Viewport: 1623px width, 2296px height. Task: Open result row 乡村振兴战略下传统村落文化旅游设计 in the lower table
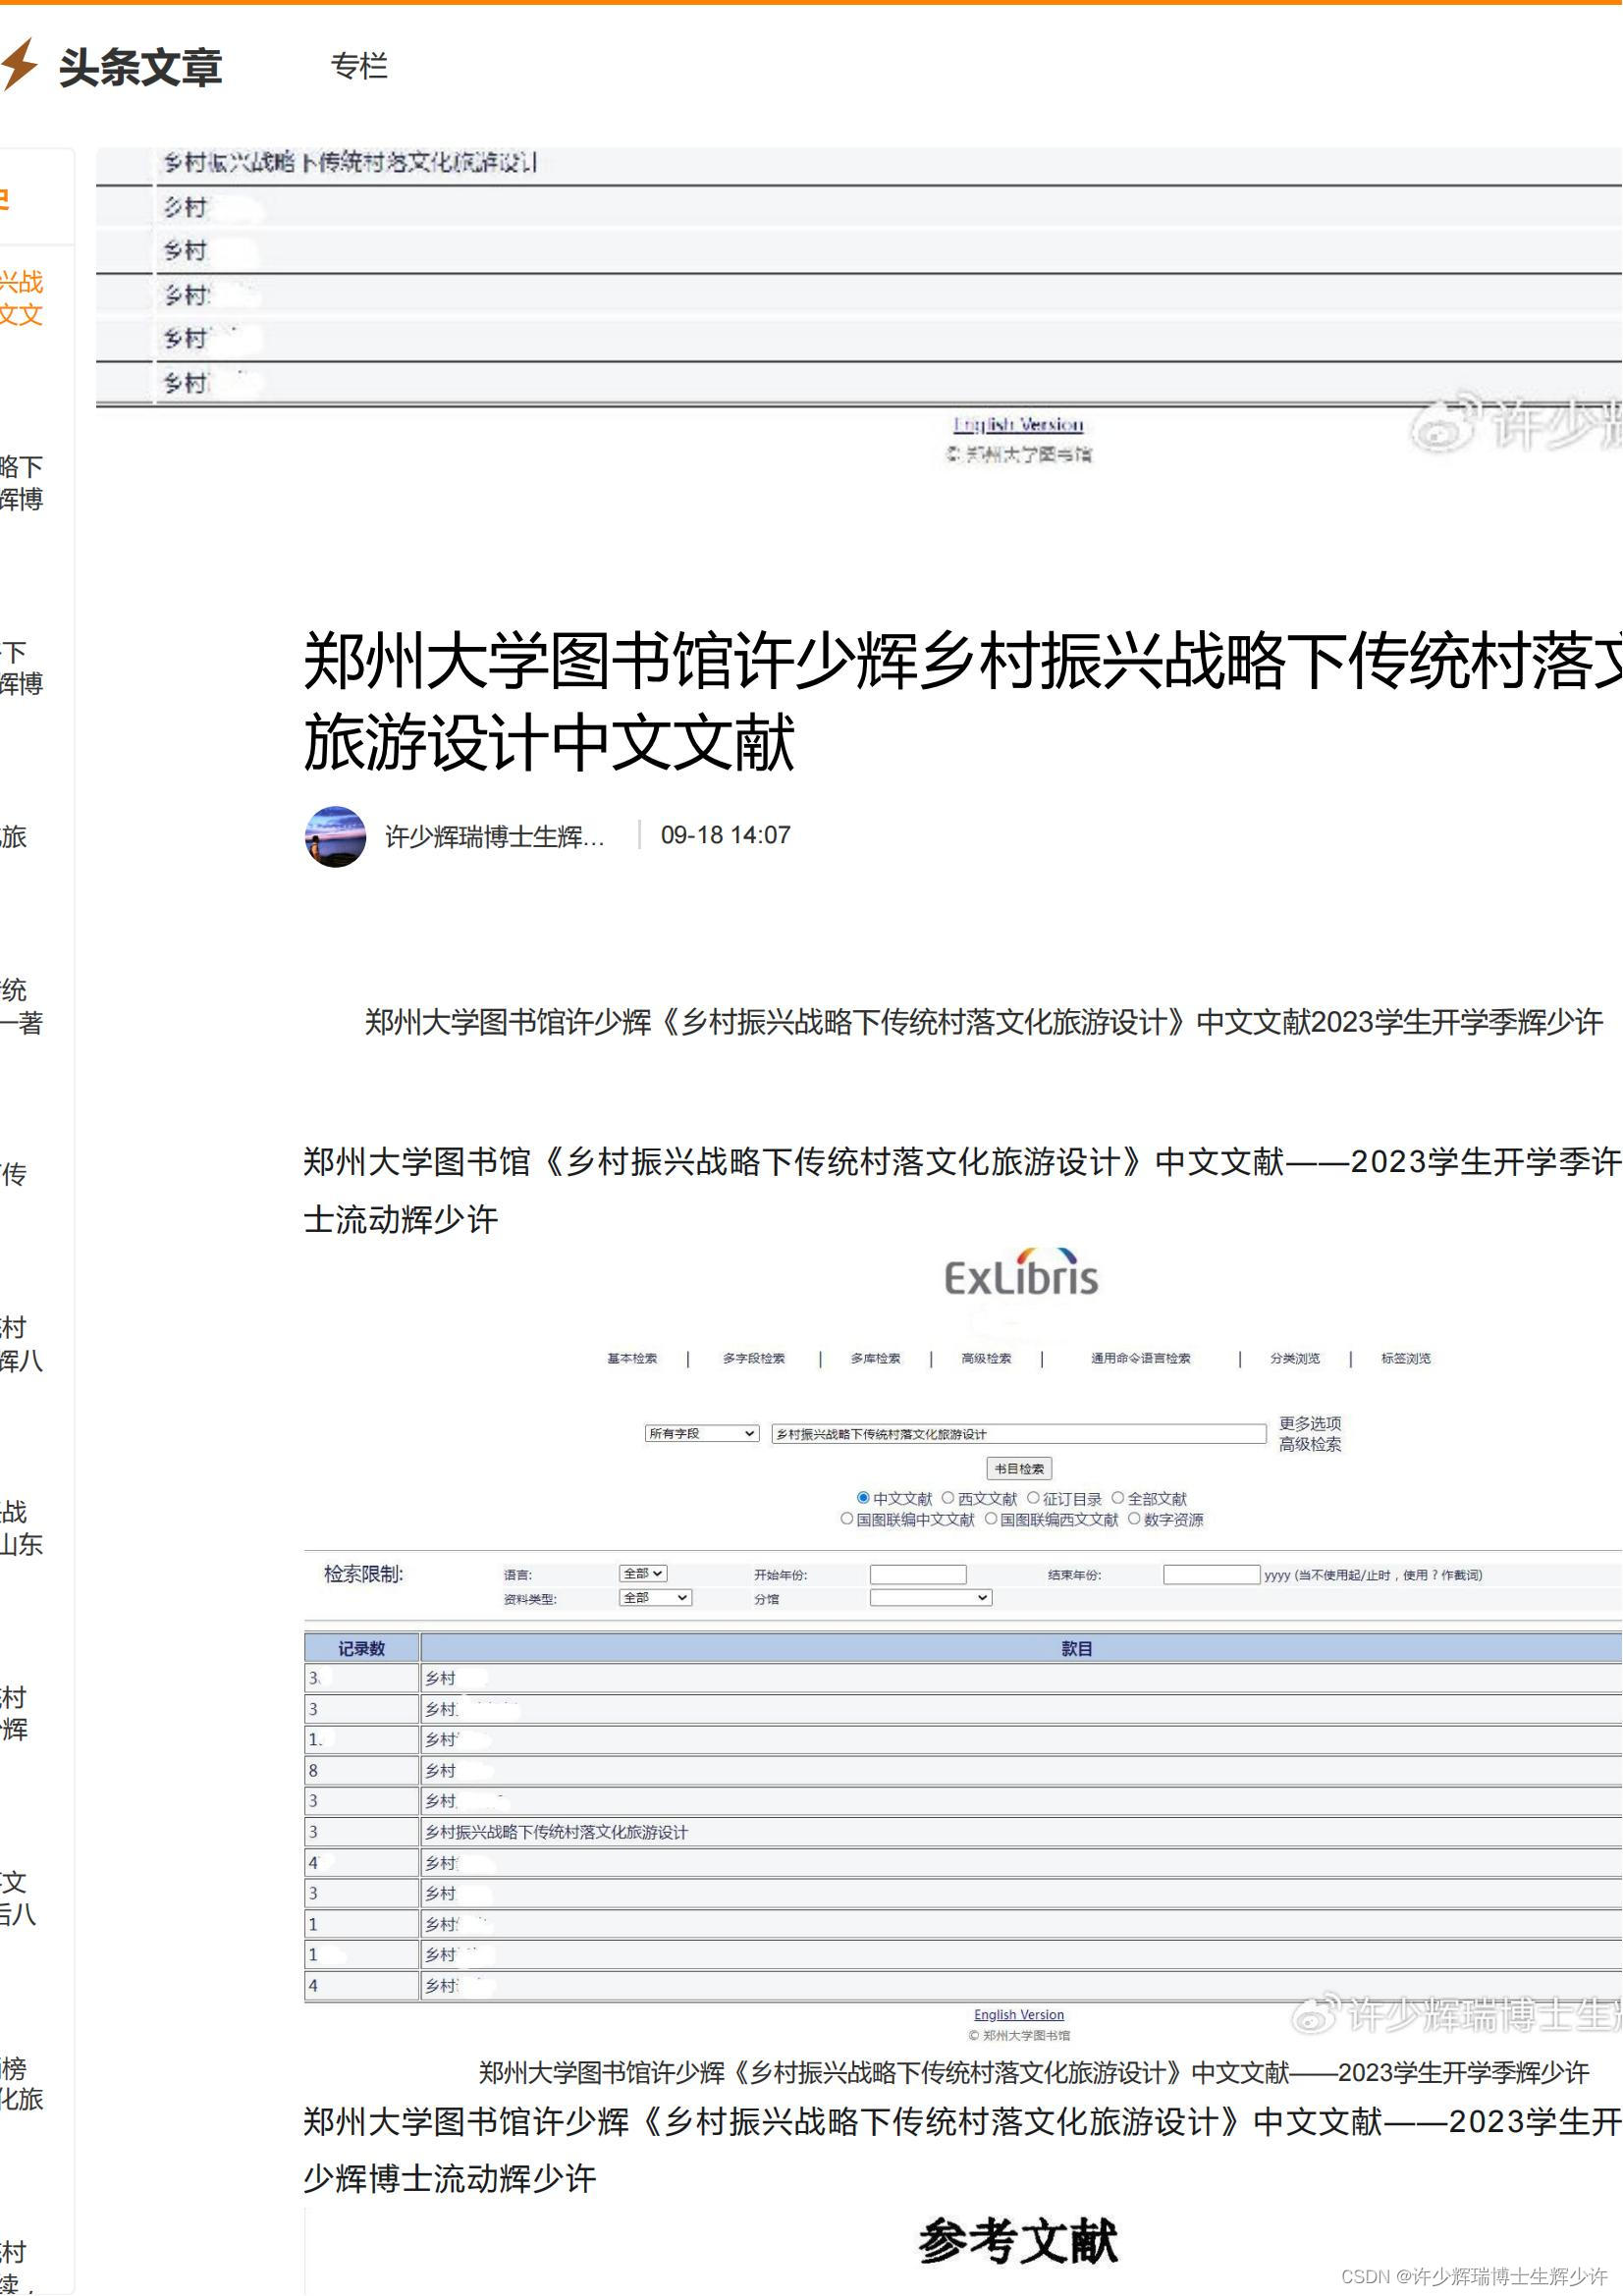pos(557,1833)
